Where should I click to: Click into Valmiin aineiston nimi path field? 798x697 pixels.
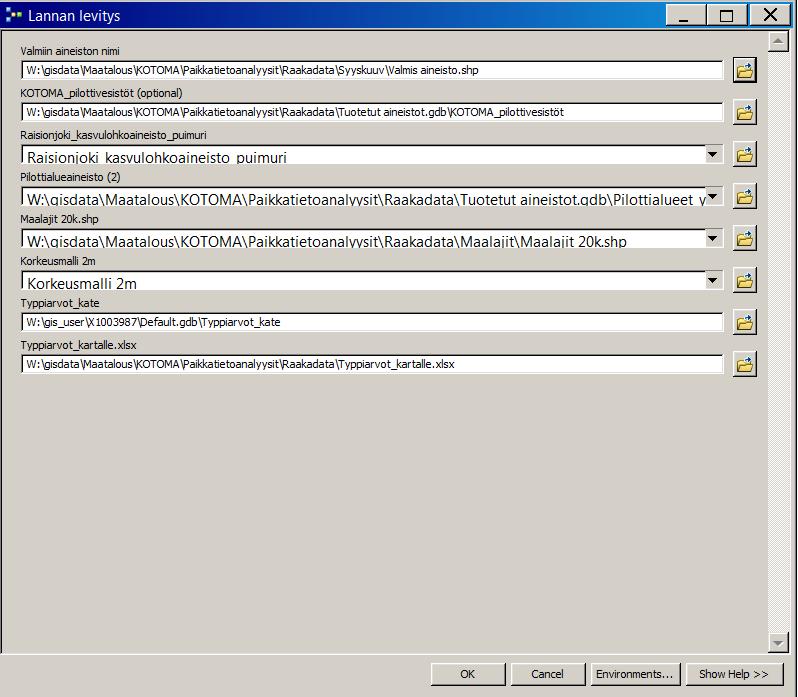[372, 70]
